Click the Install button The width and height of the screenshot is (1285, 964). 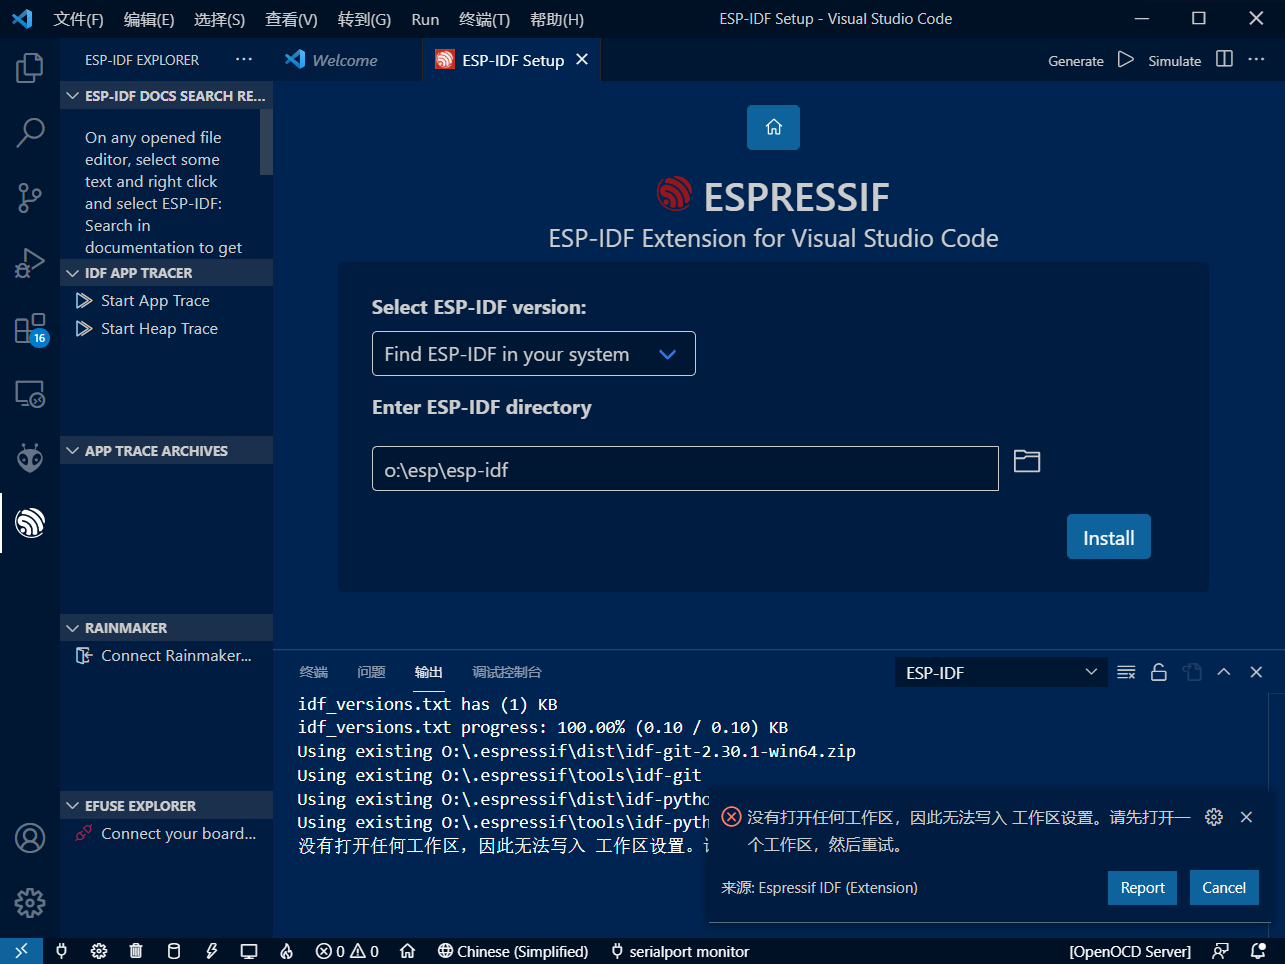coord(1109,537)
